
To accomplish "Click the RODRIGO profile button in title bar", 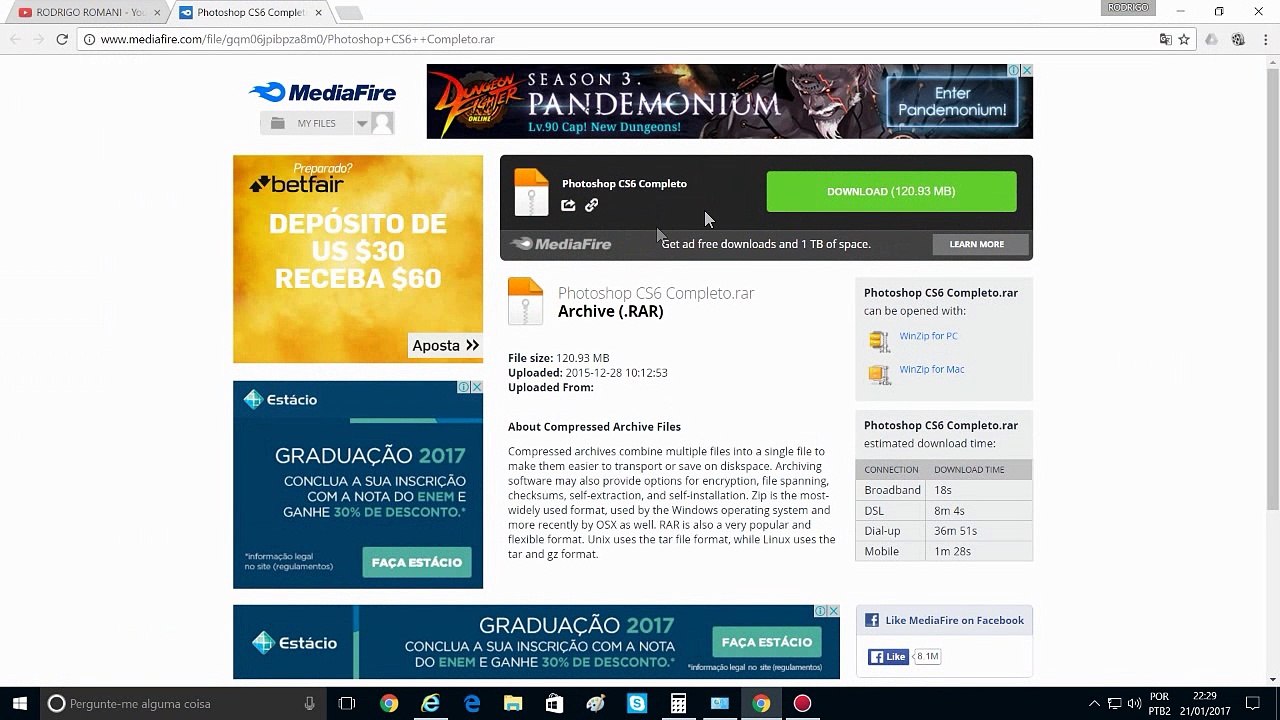I will 1127,7.
